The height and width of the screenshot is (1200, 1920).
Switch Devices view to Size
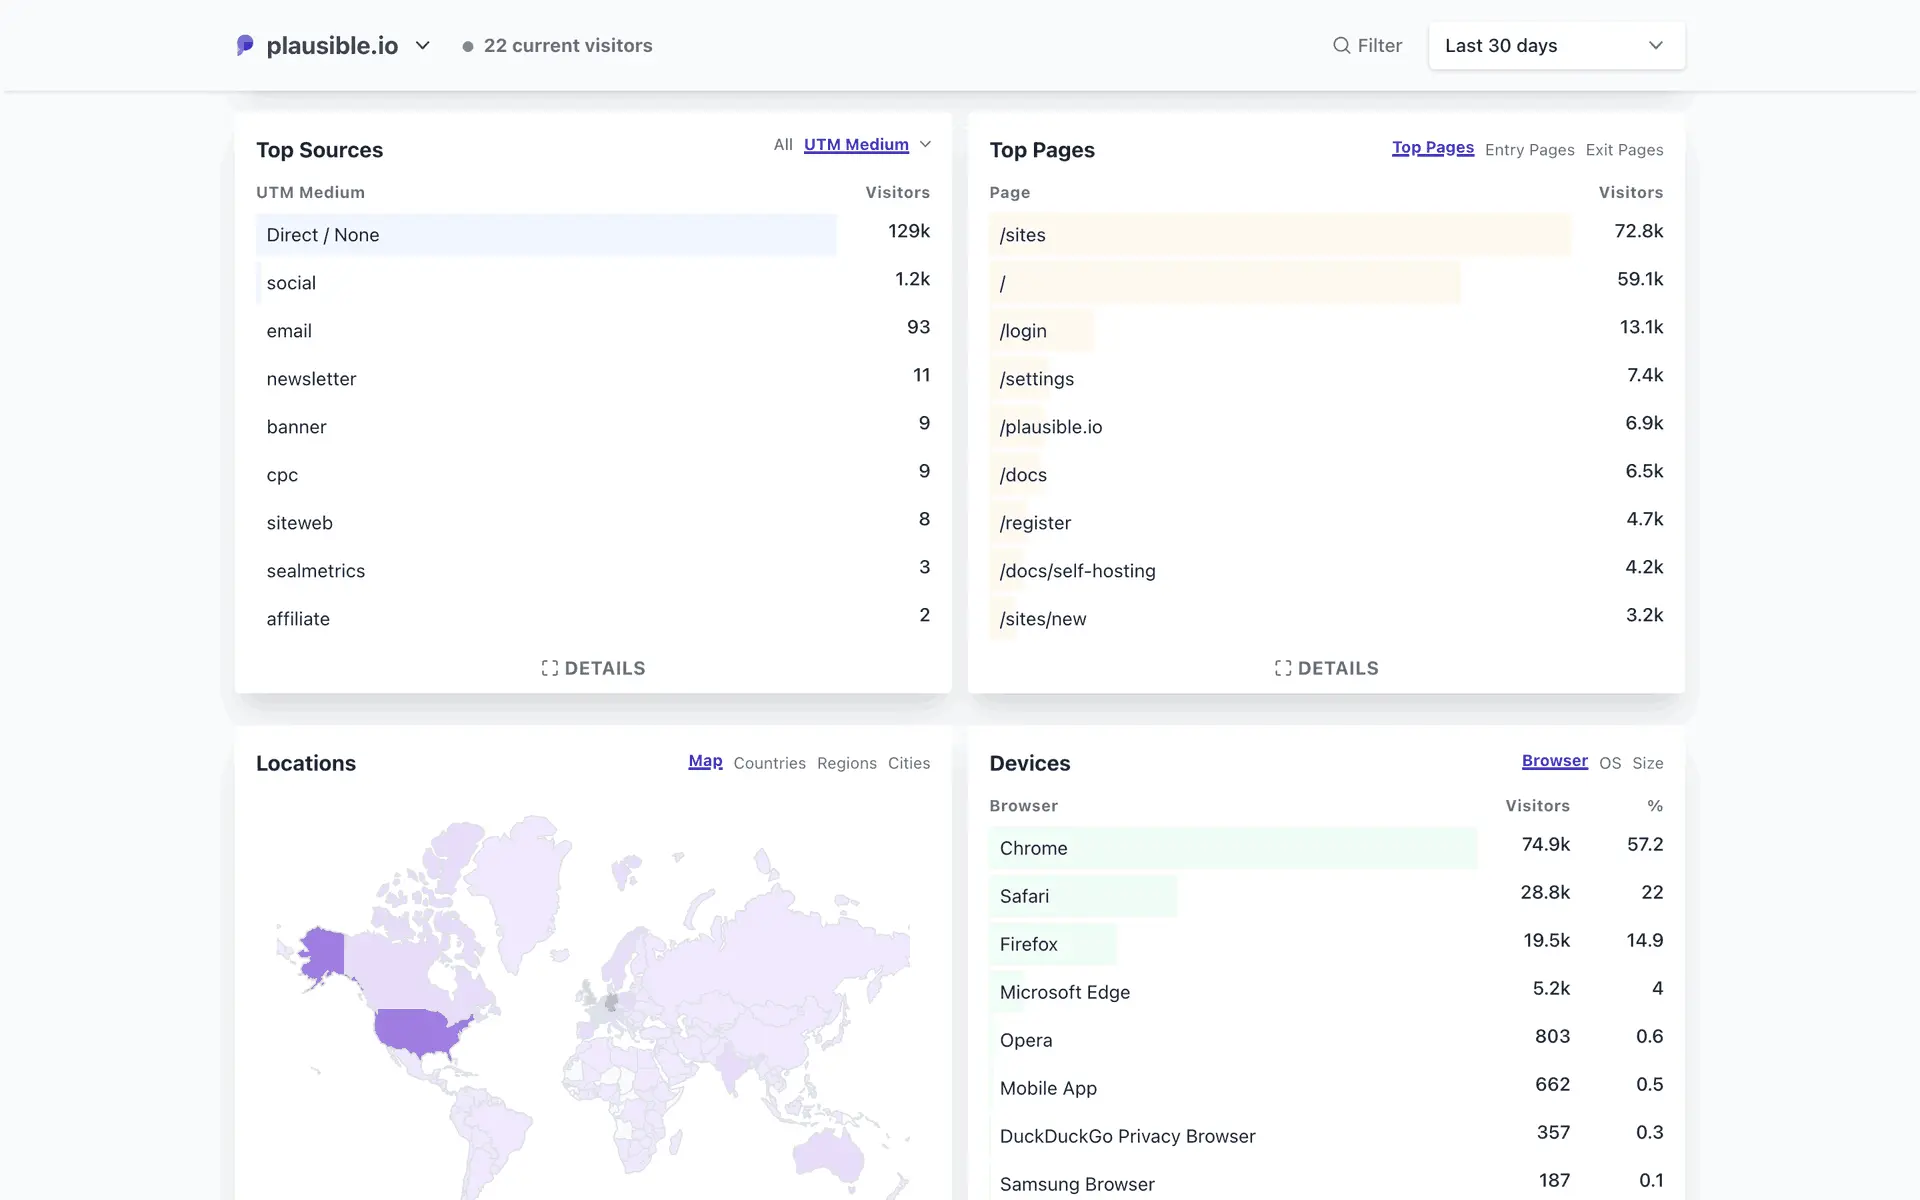coord(1647,763)
